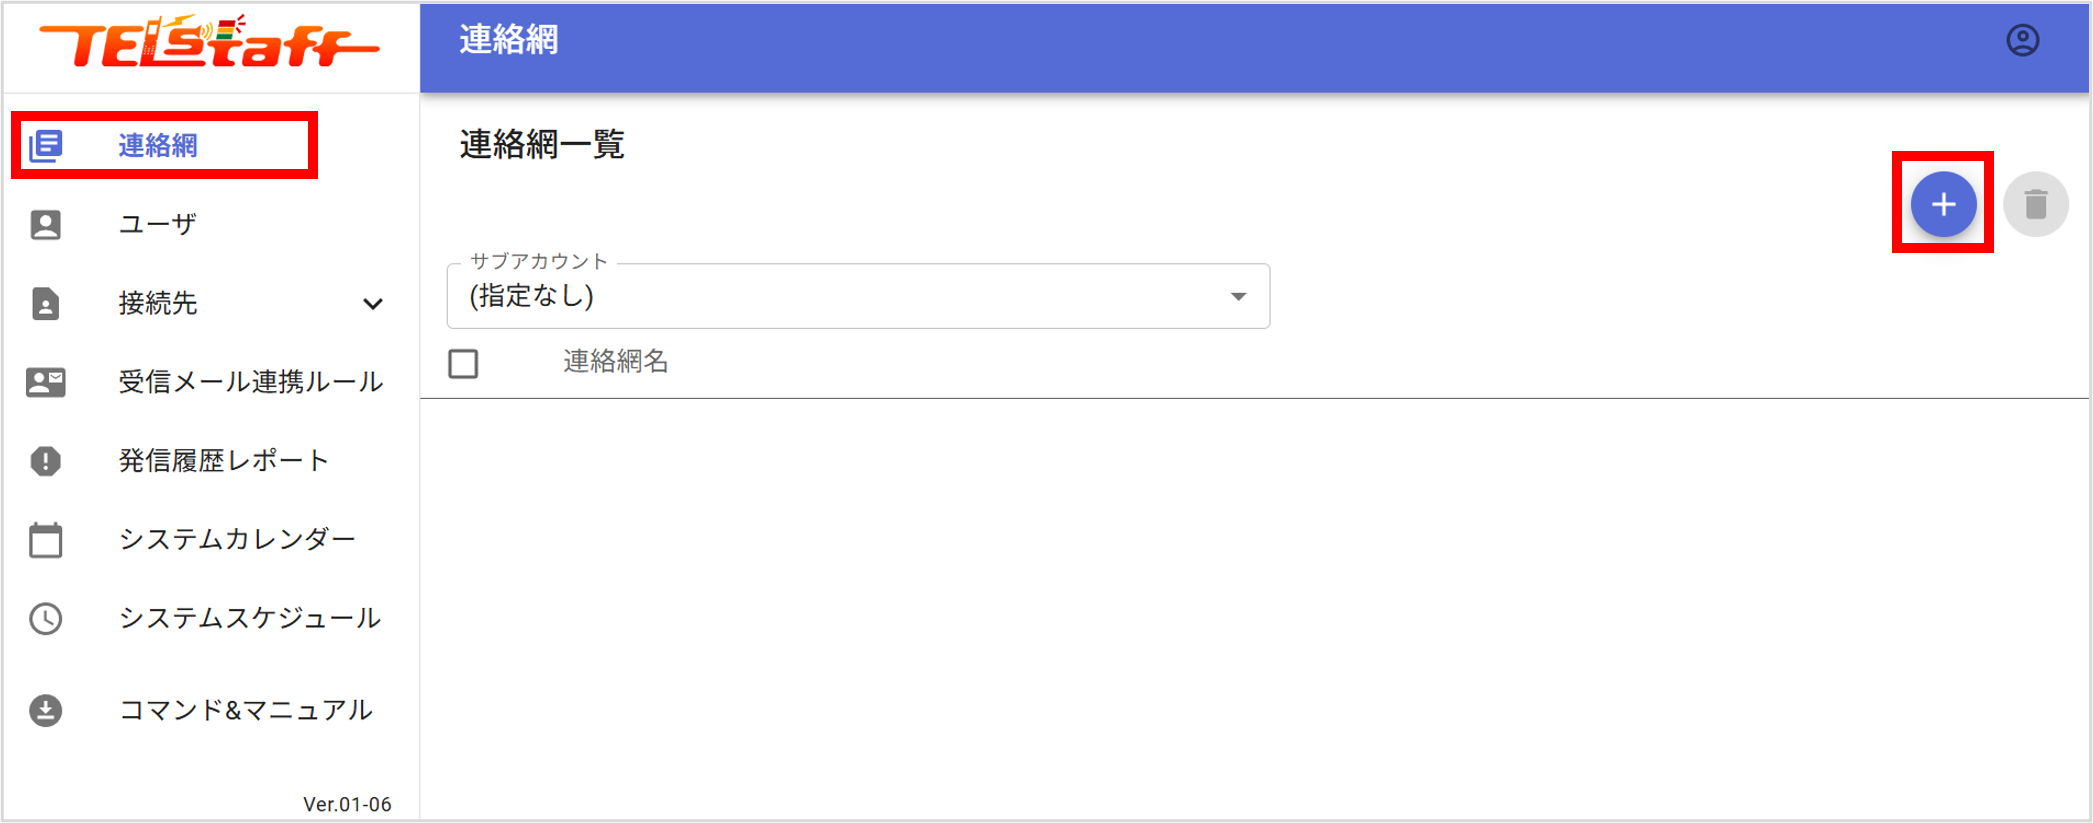2093x823 pixels.
Task: Toggle the select-all checkbox beside 連絡網名
Action: click(463, 363)
